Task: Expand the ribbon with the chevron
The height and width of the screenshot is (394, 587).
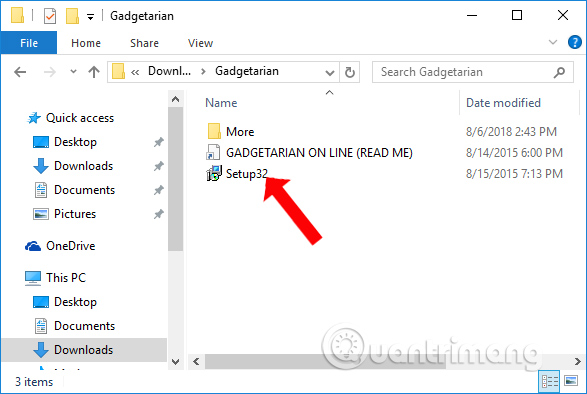Action: (x=553, y=42)
